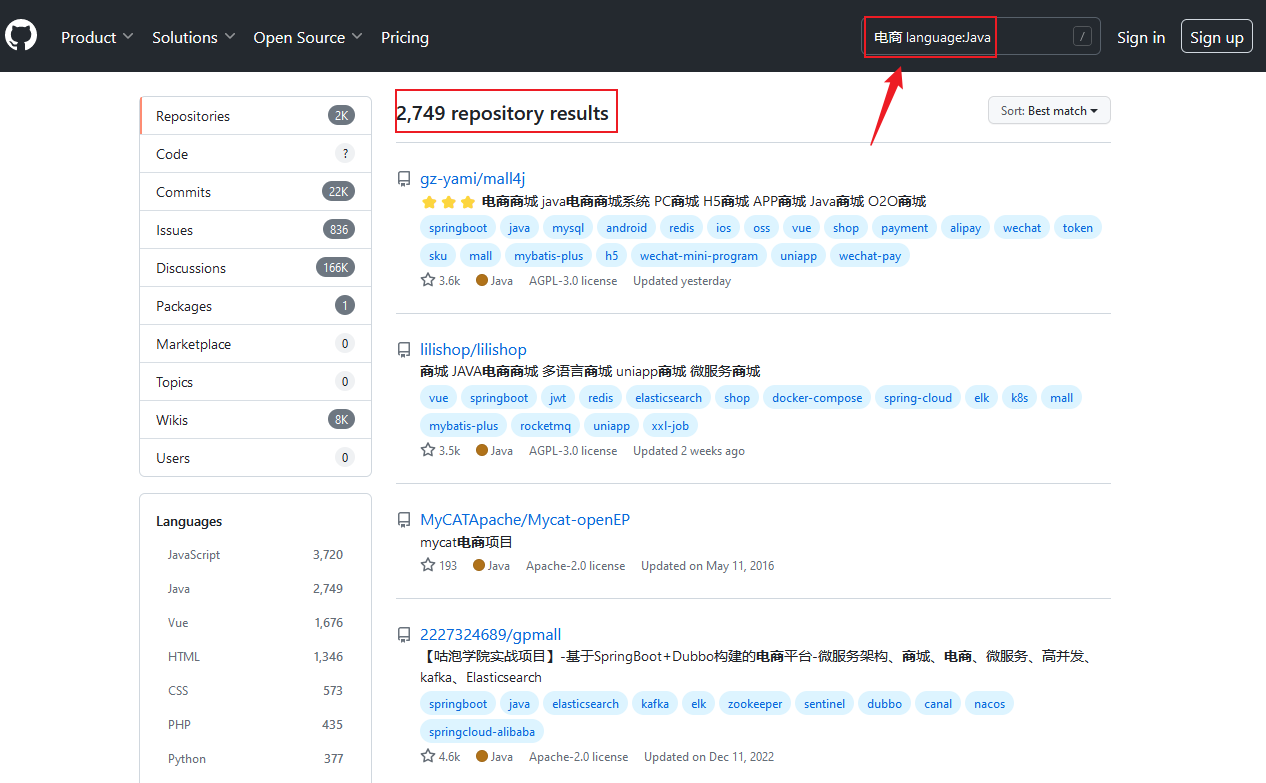Click the xxl-job topic tag
The height and width of the screenshot is (783, 1266).
pyautogui.click(x=670, y=426)
